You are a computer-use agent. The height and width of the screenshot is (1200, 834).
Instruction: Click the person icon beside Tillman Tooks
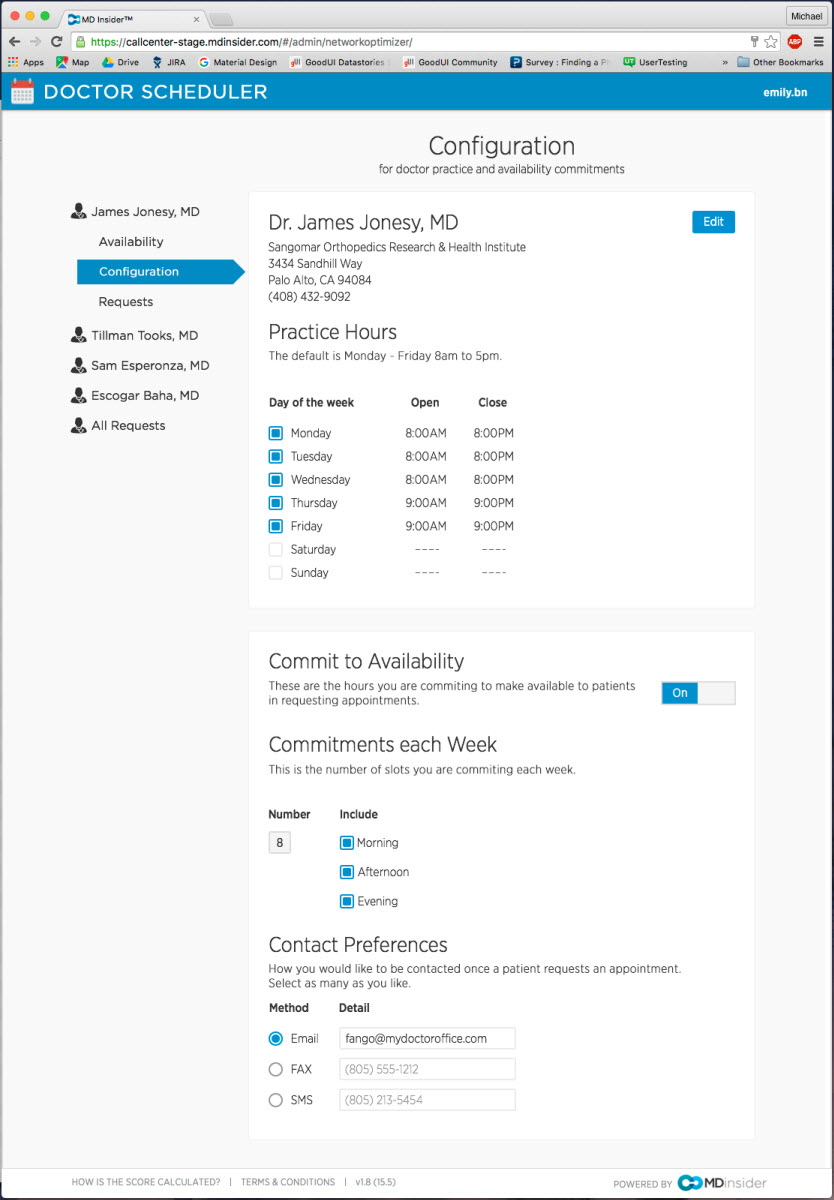point(78,335)
